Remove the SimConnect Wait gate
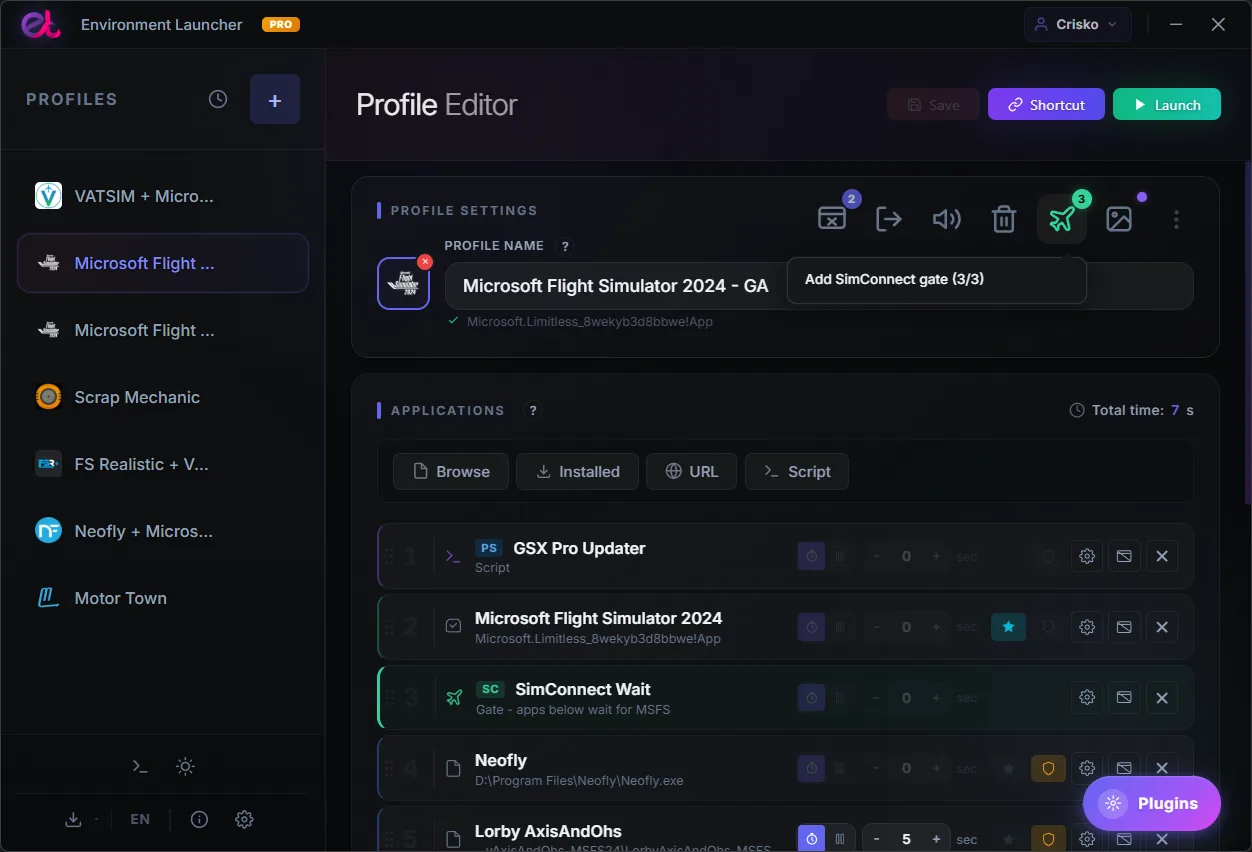This screenshot has width=1252, height=852. coord(1162,697)
